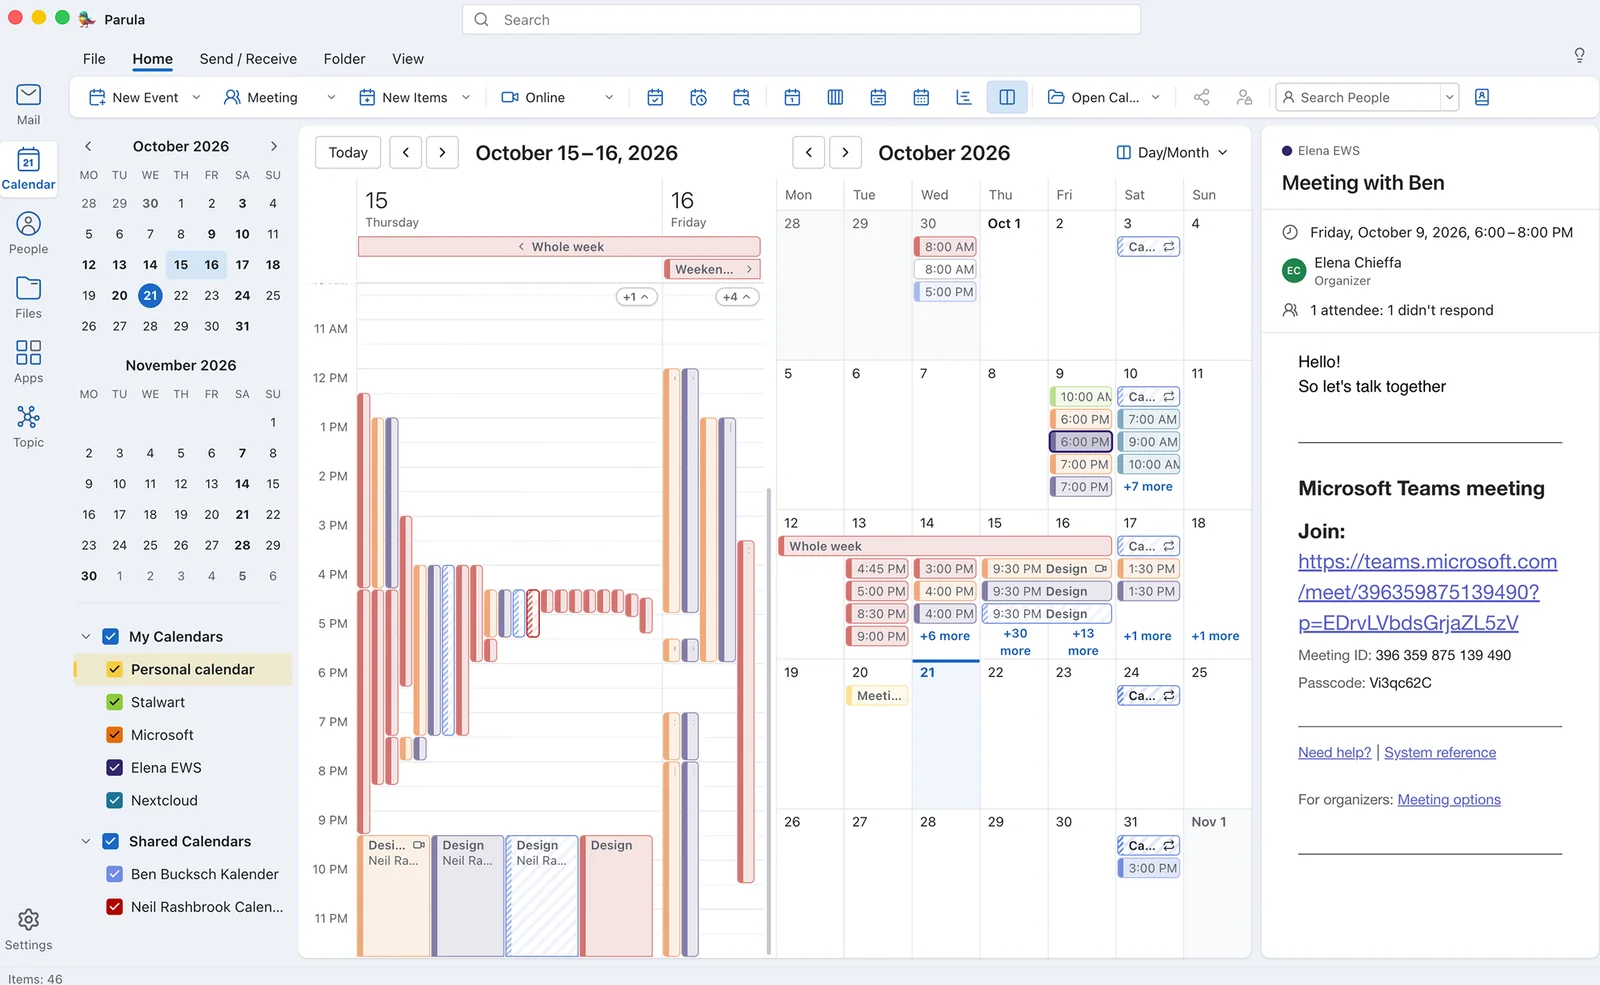Open the Meeting dropdown arrow
The height and width of the screenshot is (985, 1600).
click(x=331, y=97)
